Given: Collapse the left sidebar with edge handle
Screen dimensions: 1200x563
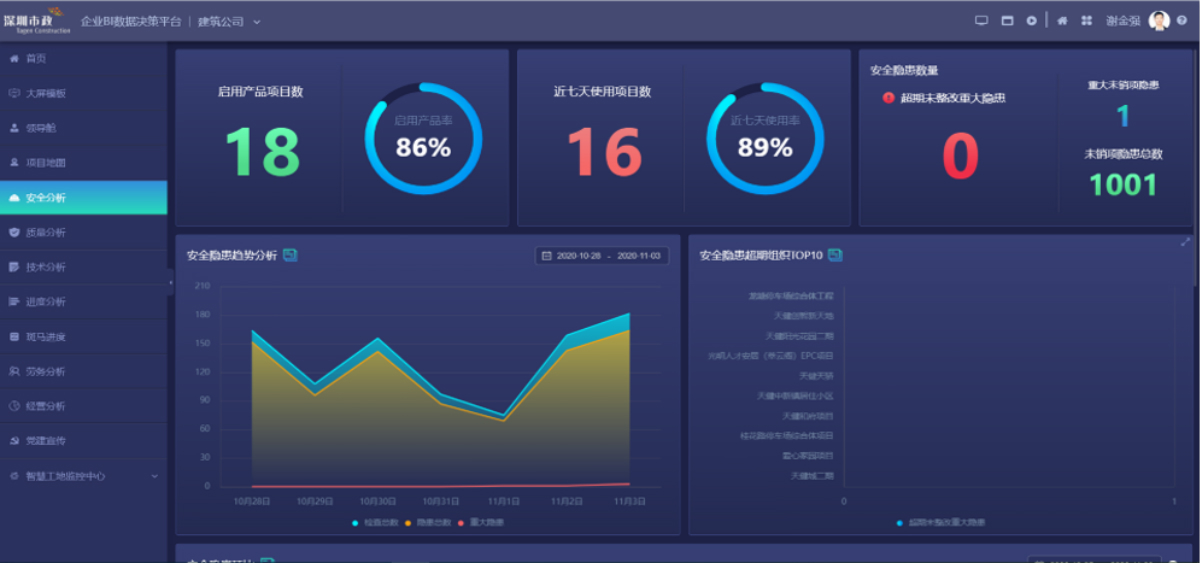Looking at the screenshot, I should [171, 283].
